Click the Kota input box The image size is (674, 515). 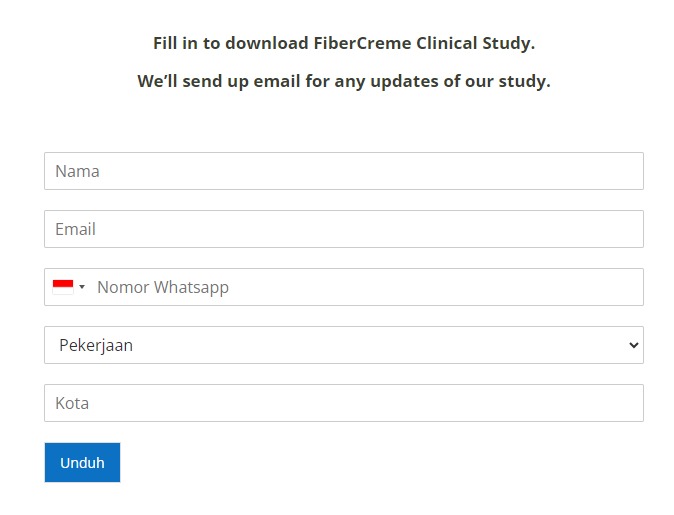click(x=344, y=403)
